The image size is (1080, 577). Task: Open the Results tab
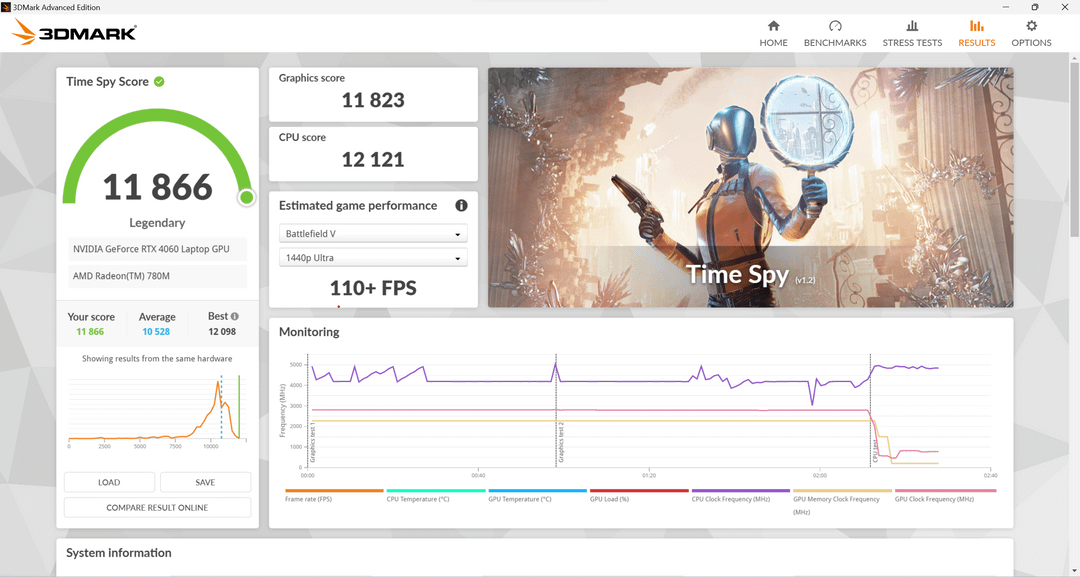976,33
